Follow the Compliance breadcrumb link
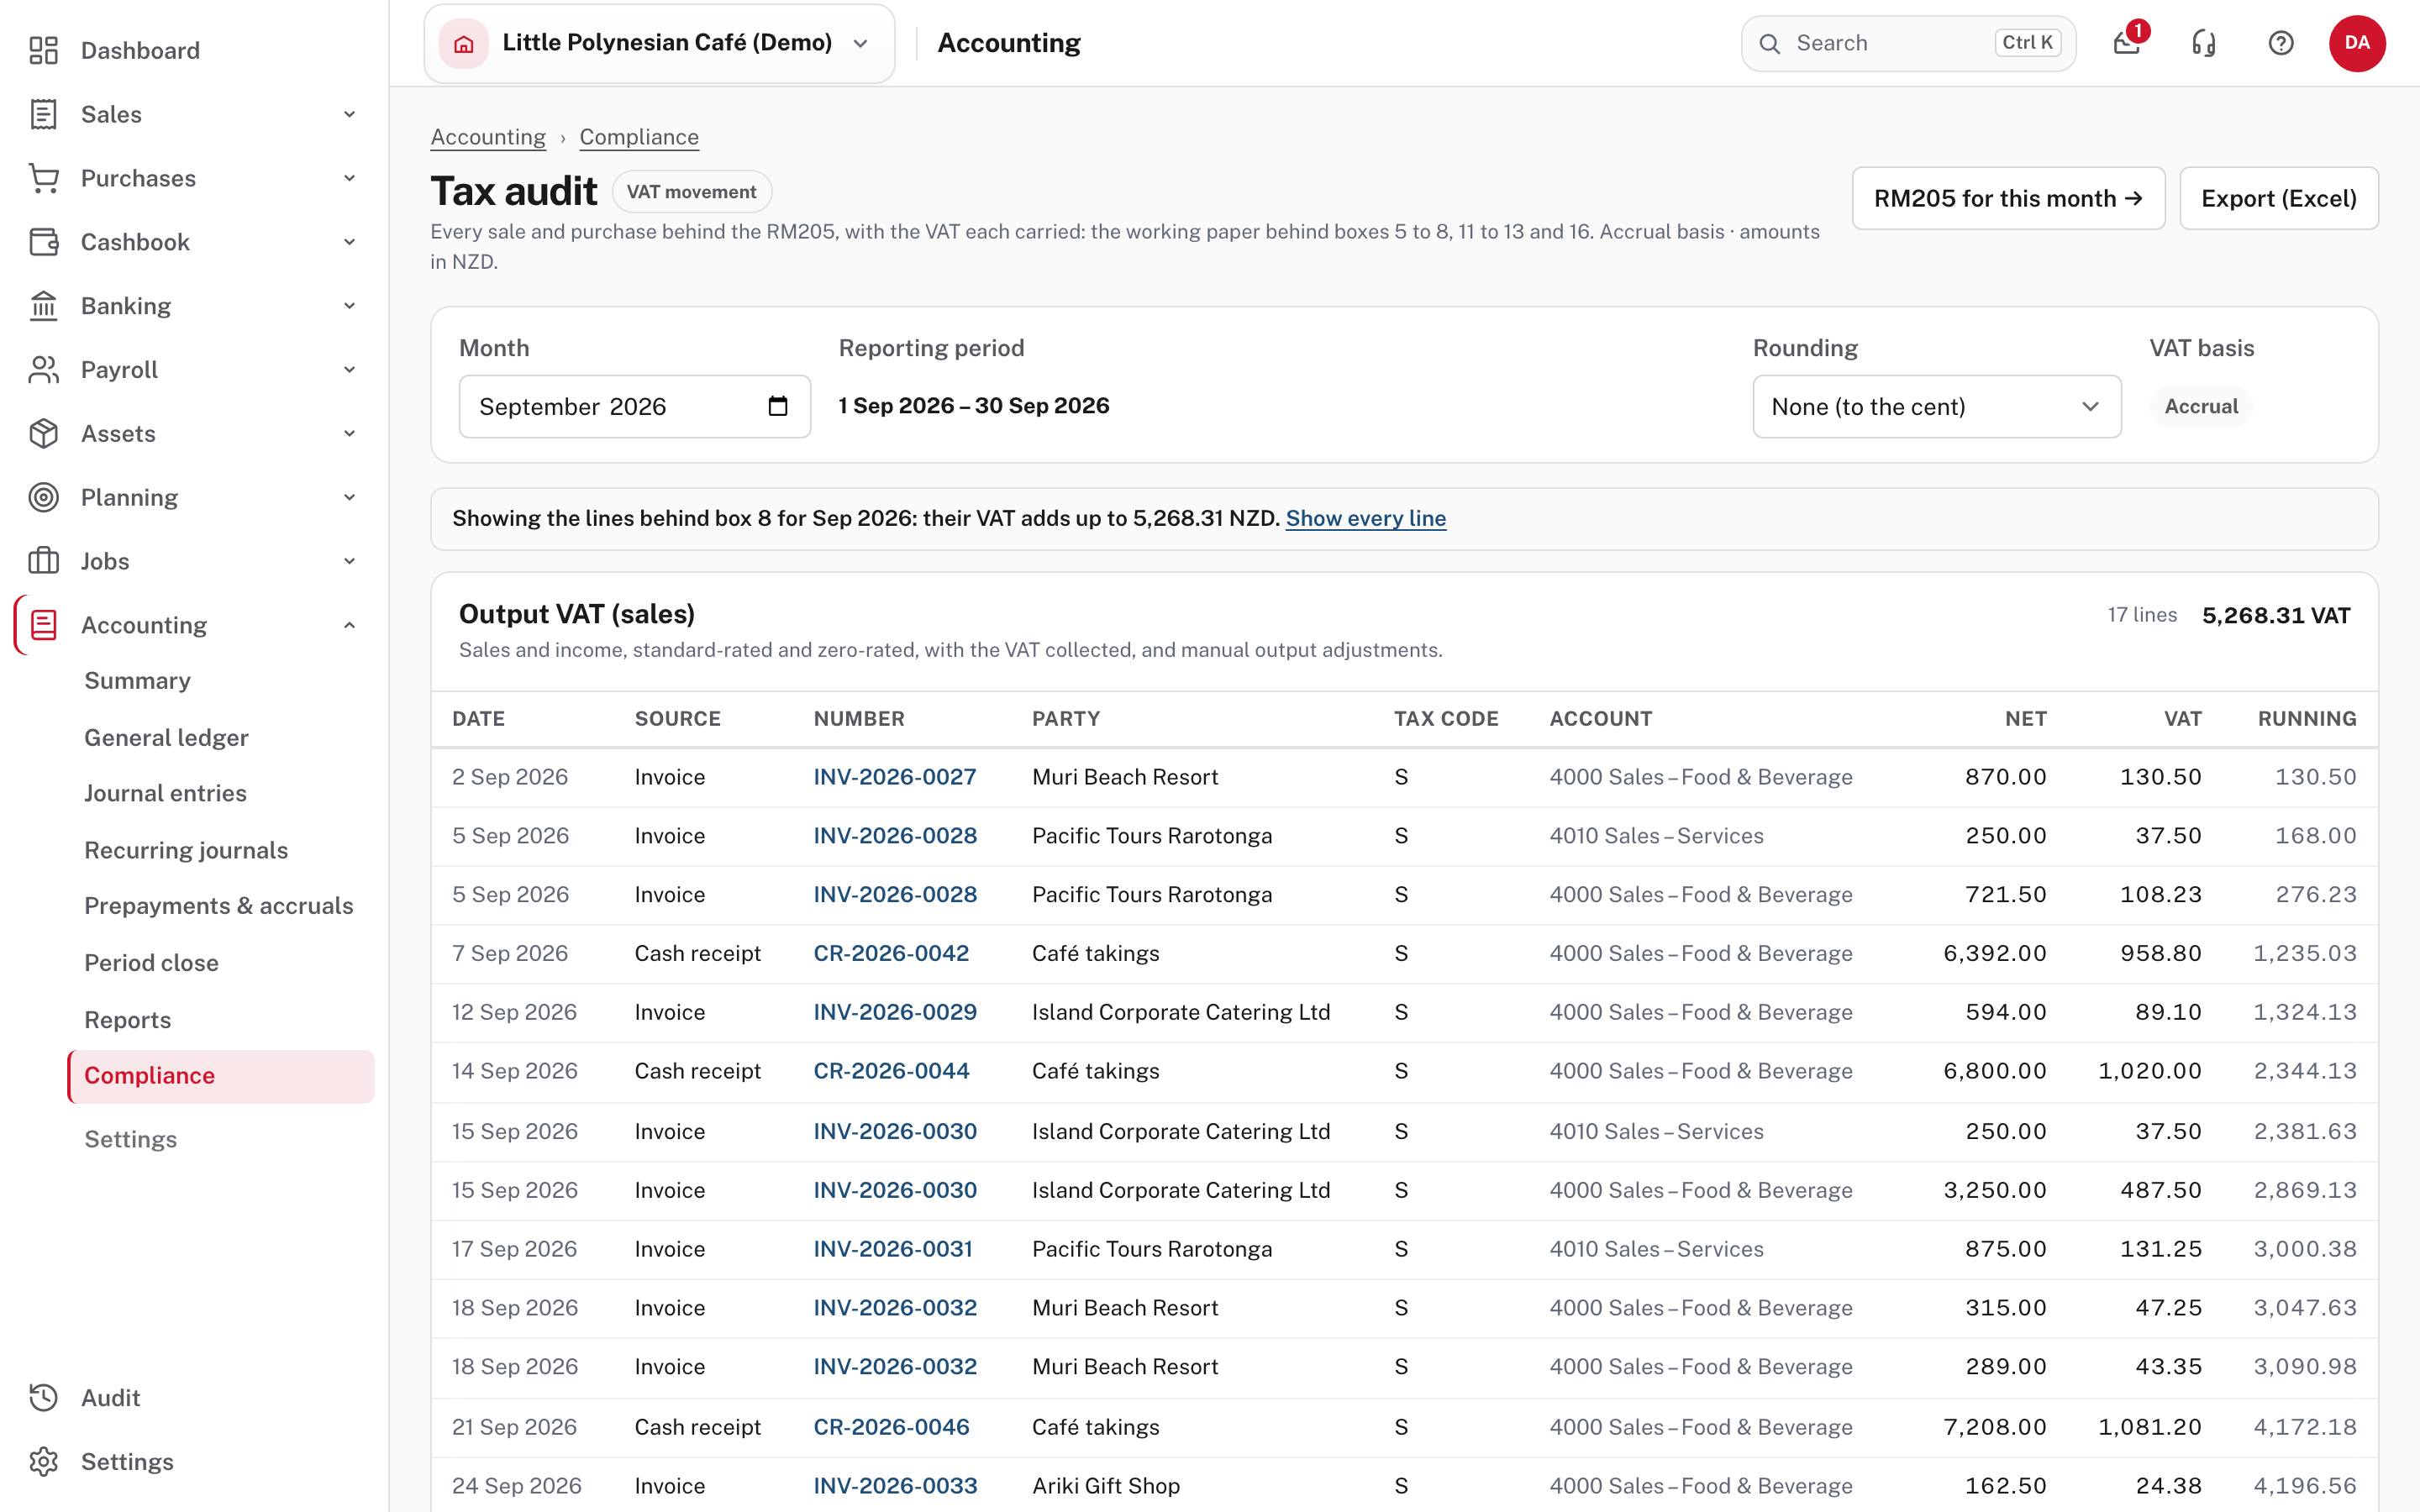2420x1512 pixels. (639, 137)
